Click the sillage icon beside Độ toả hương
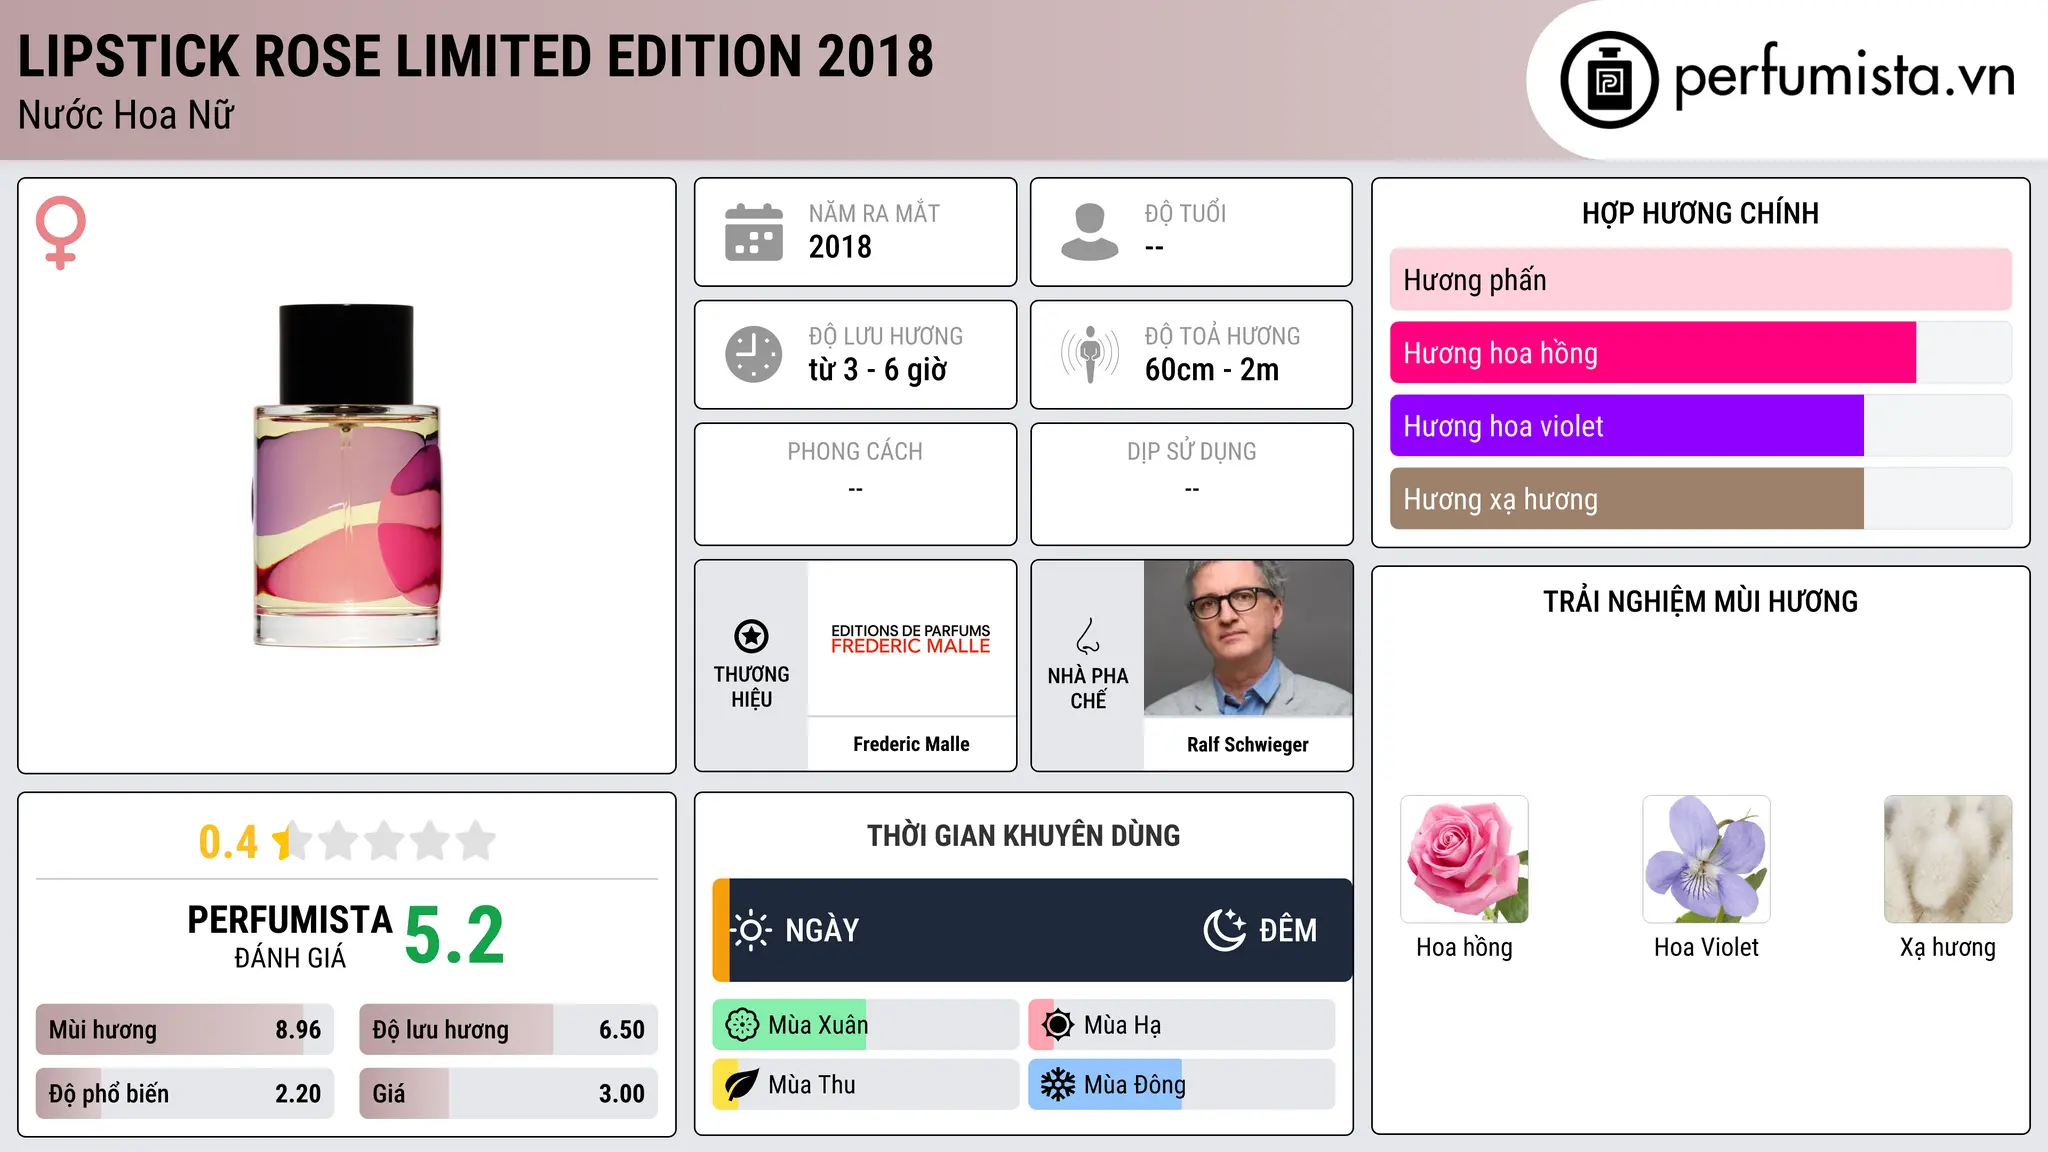 [1090, 354]
